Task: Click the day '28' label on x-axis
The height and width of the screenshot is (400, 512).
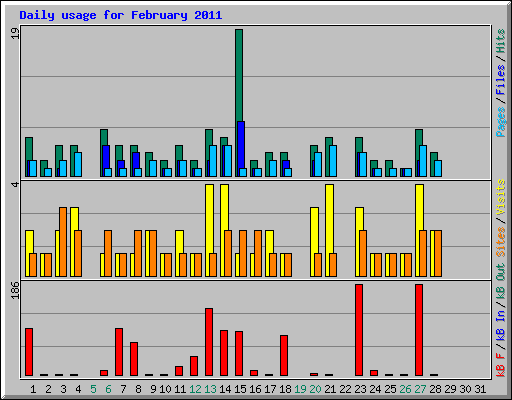Action: pos(435,389)
